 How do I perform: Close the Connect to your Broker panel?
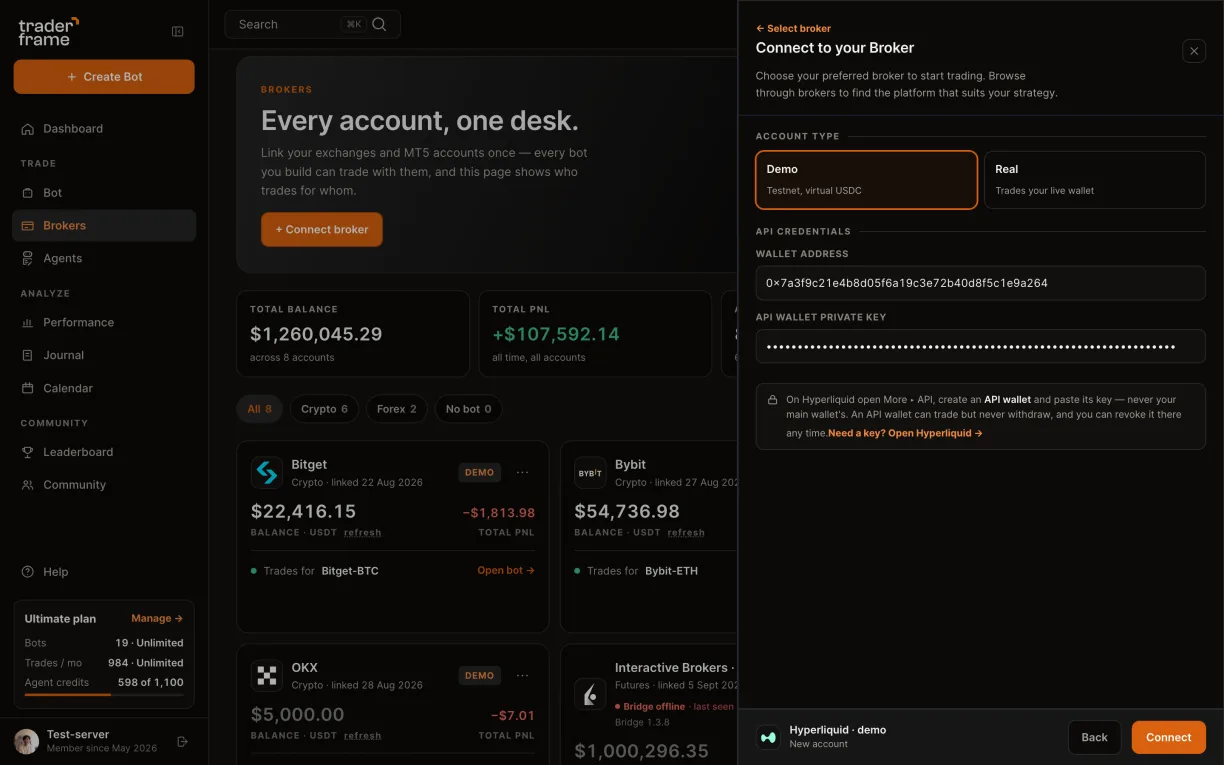click(x=1194, y=51)
